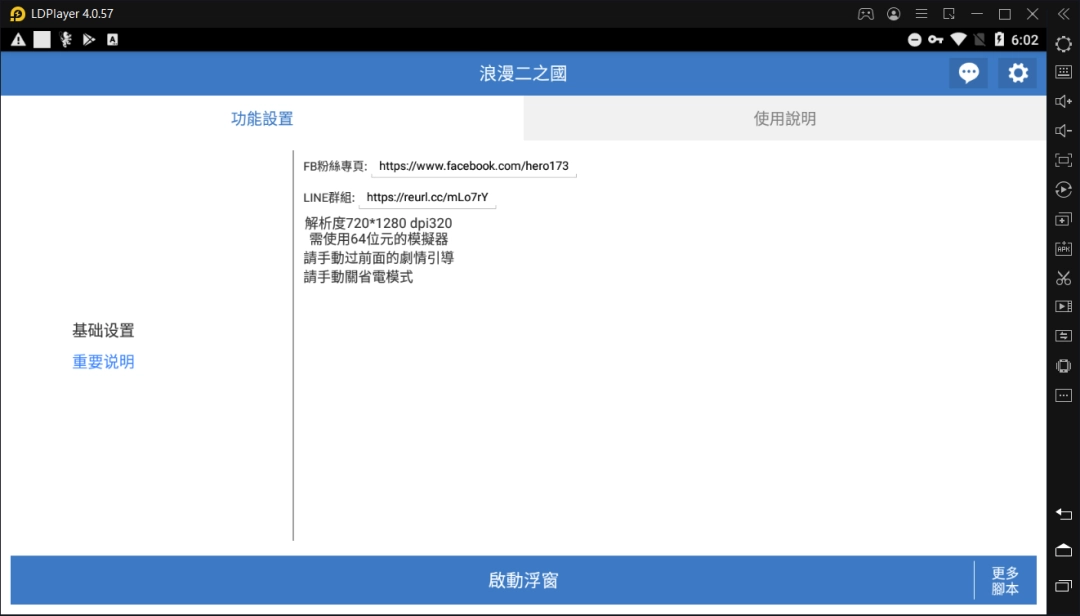Click the mini-window icon in title bar
The height and width of the screenshot is (616, 1080).
tap(949, 14)
